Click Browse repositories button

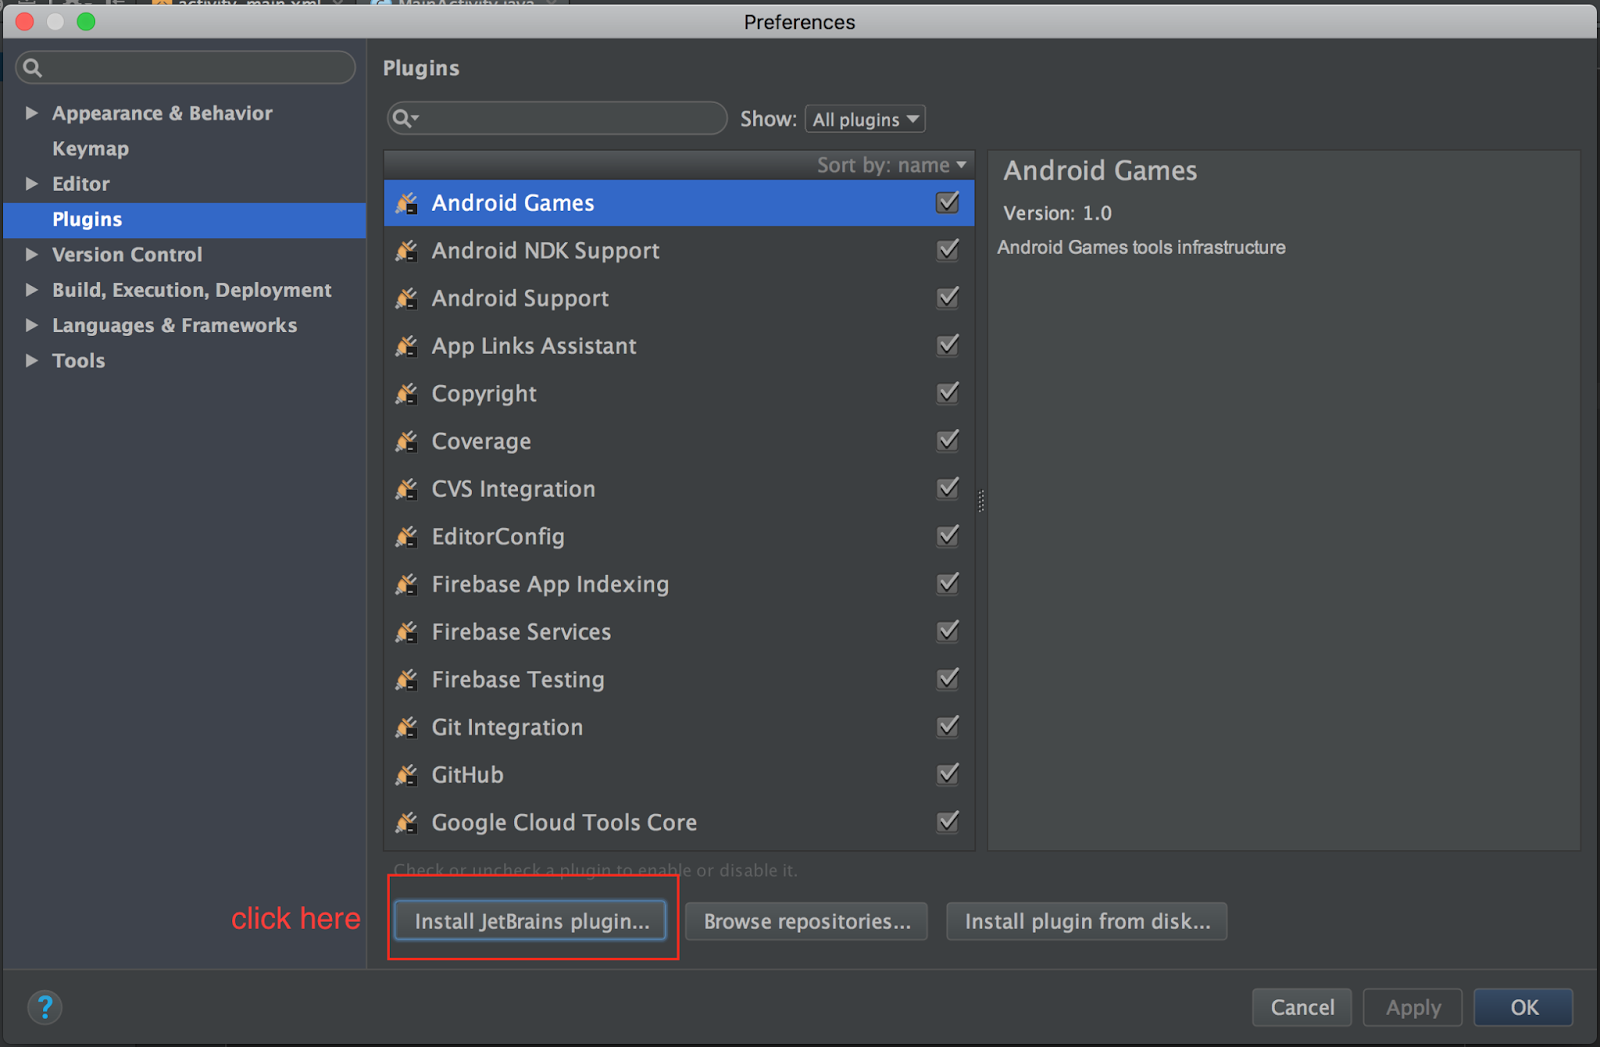click(806, 921)
